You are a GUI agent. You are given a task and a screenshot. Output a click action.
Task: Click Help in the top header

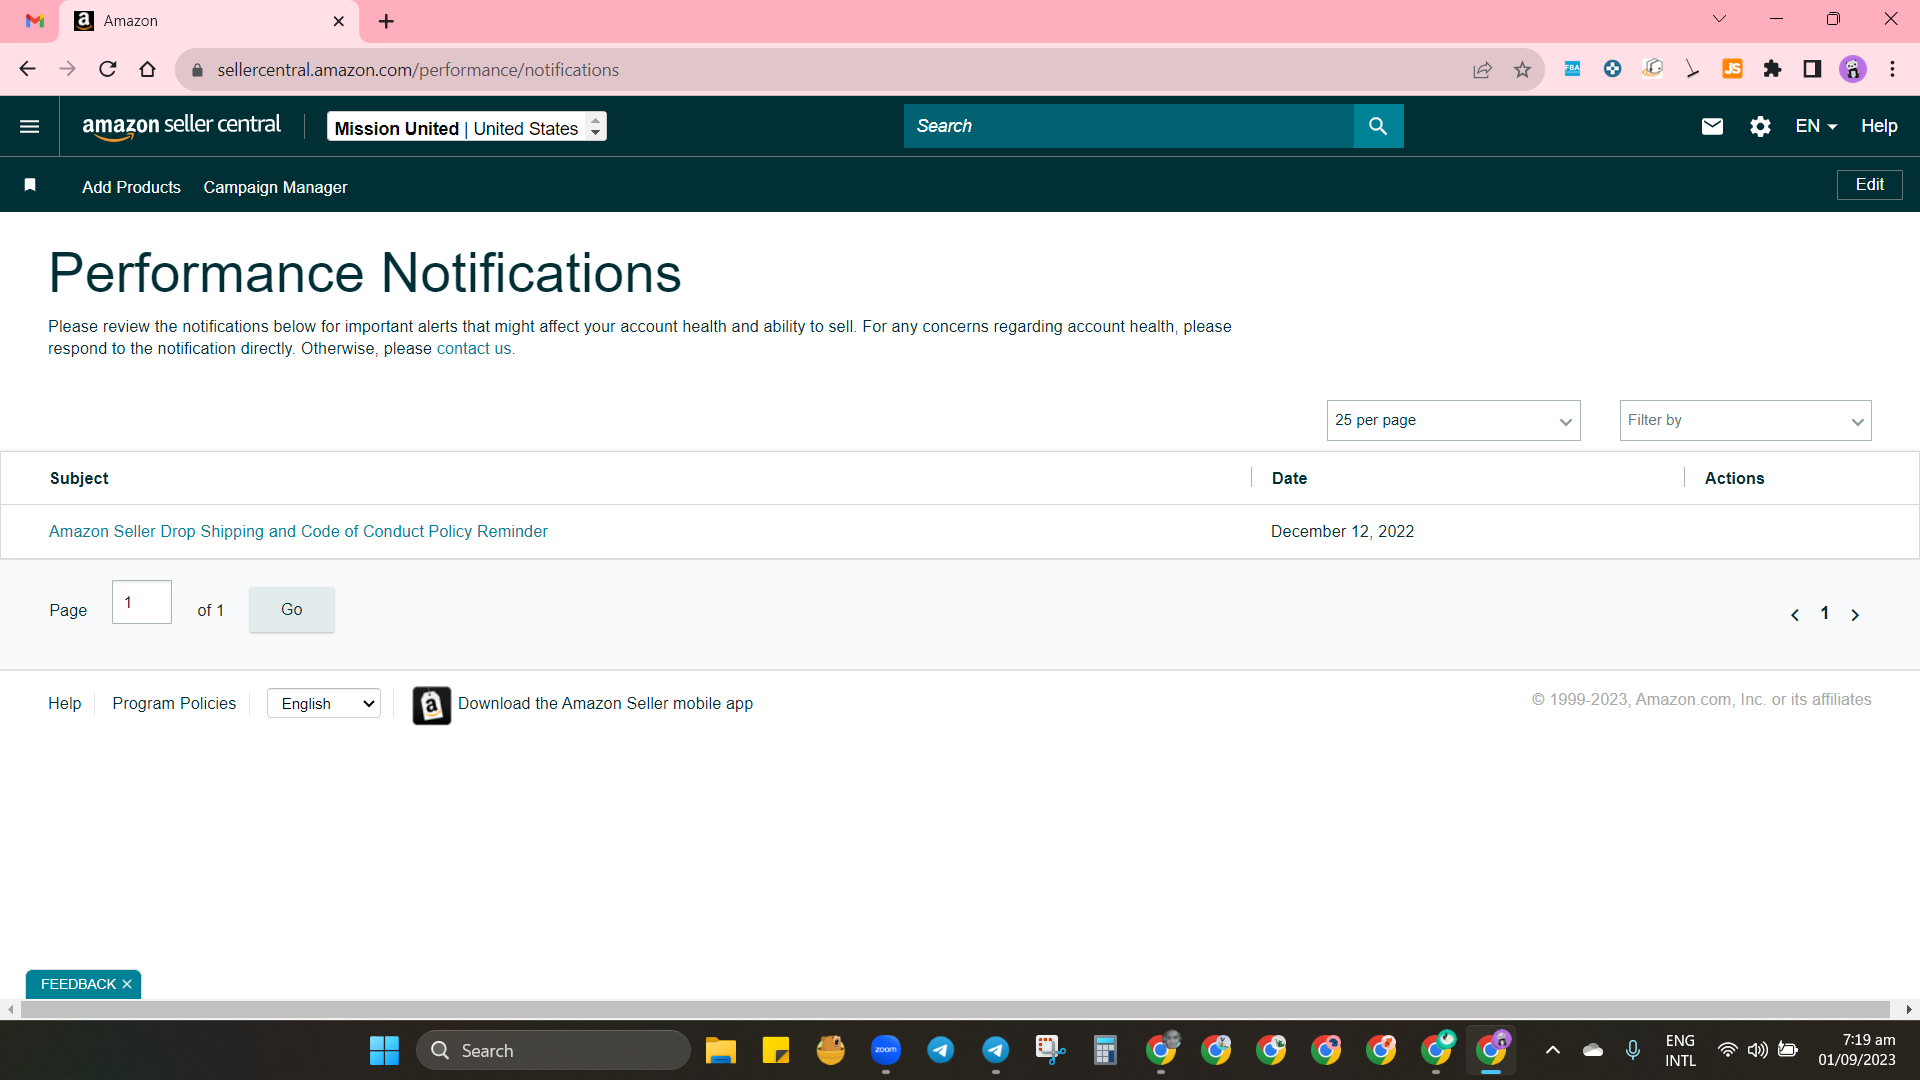point(1879,126)
